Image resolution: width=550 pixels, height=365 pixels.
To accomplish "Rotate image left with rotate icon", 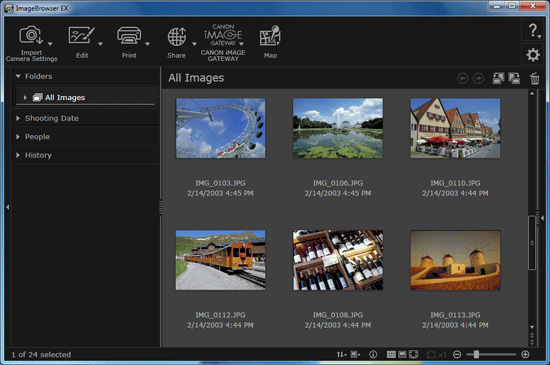I will (x=498, y=78).
